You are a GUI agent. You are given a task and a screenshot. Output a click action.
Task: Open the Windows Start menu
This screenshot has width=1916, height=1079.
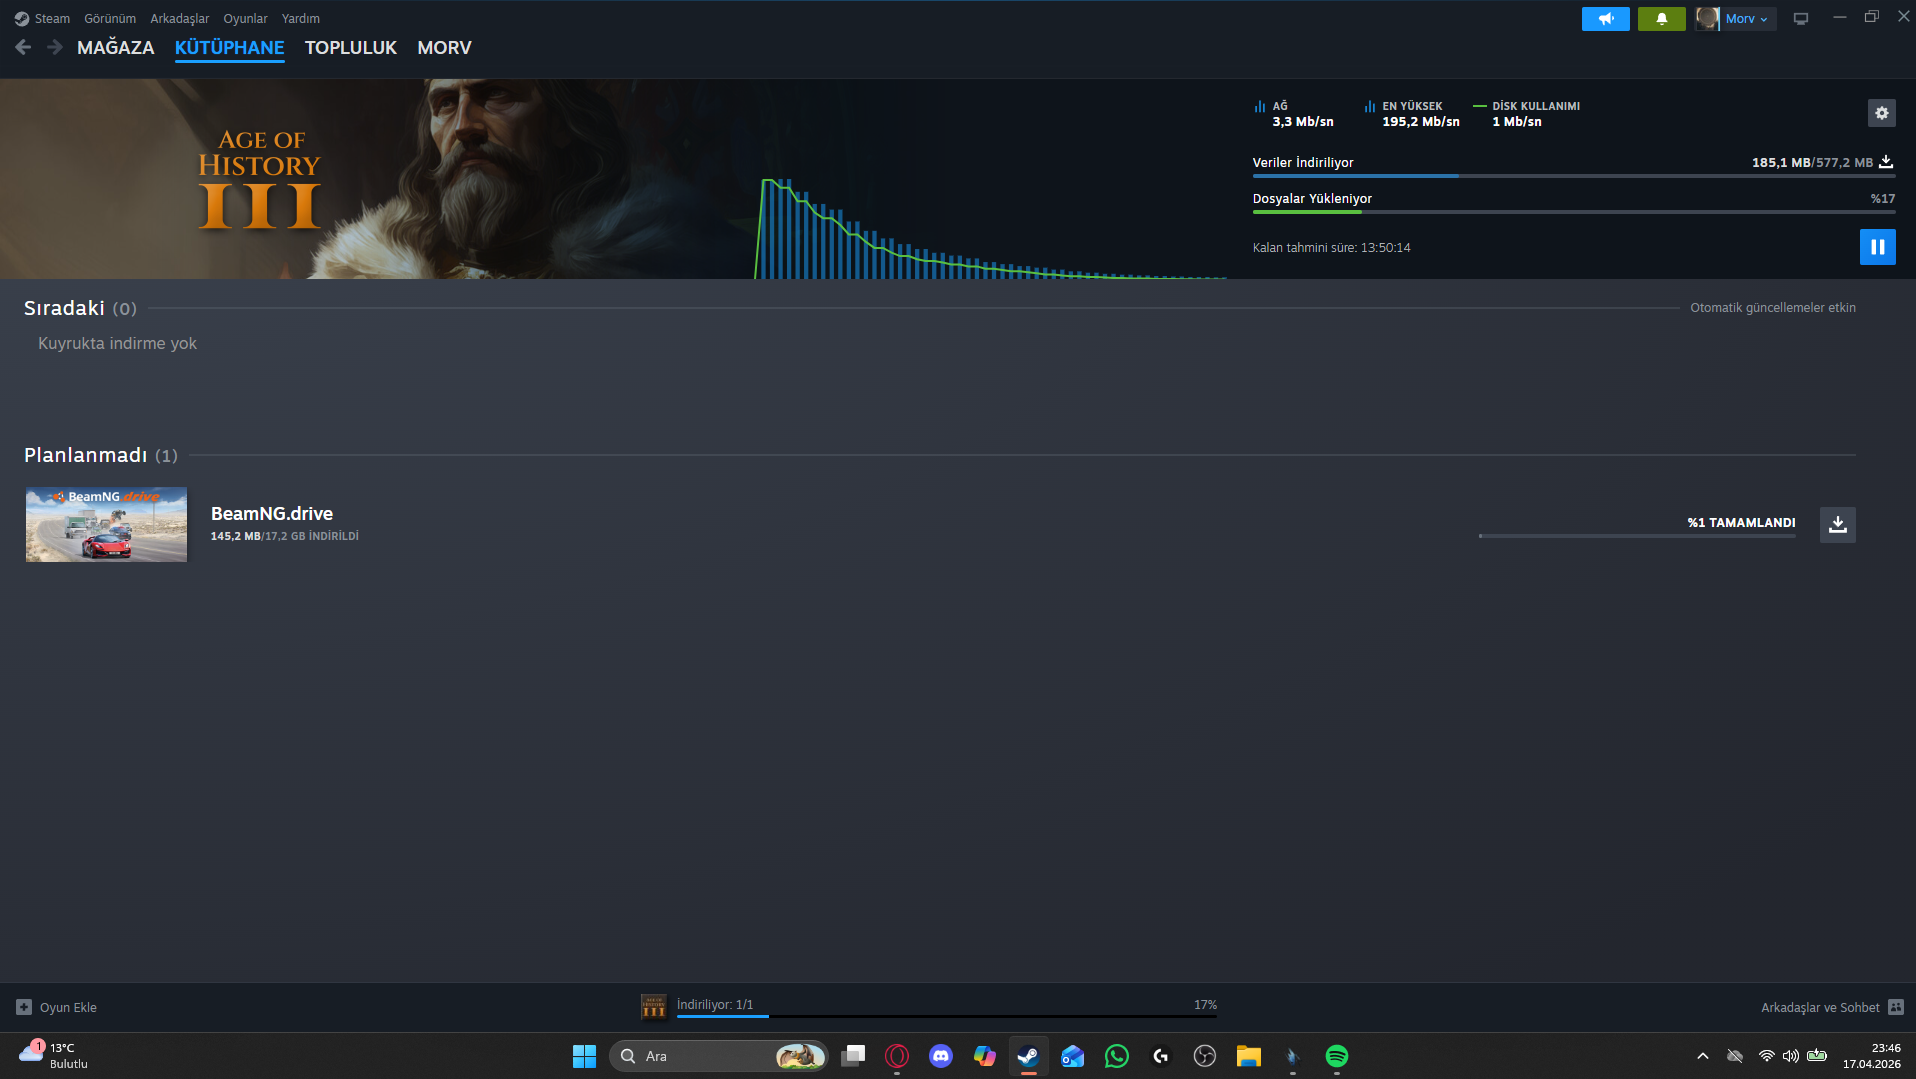(584, 1056)
